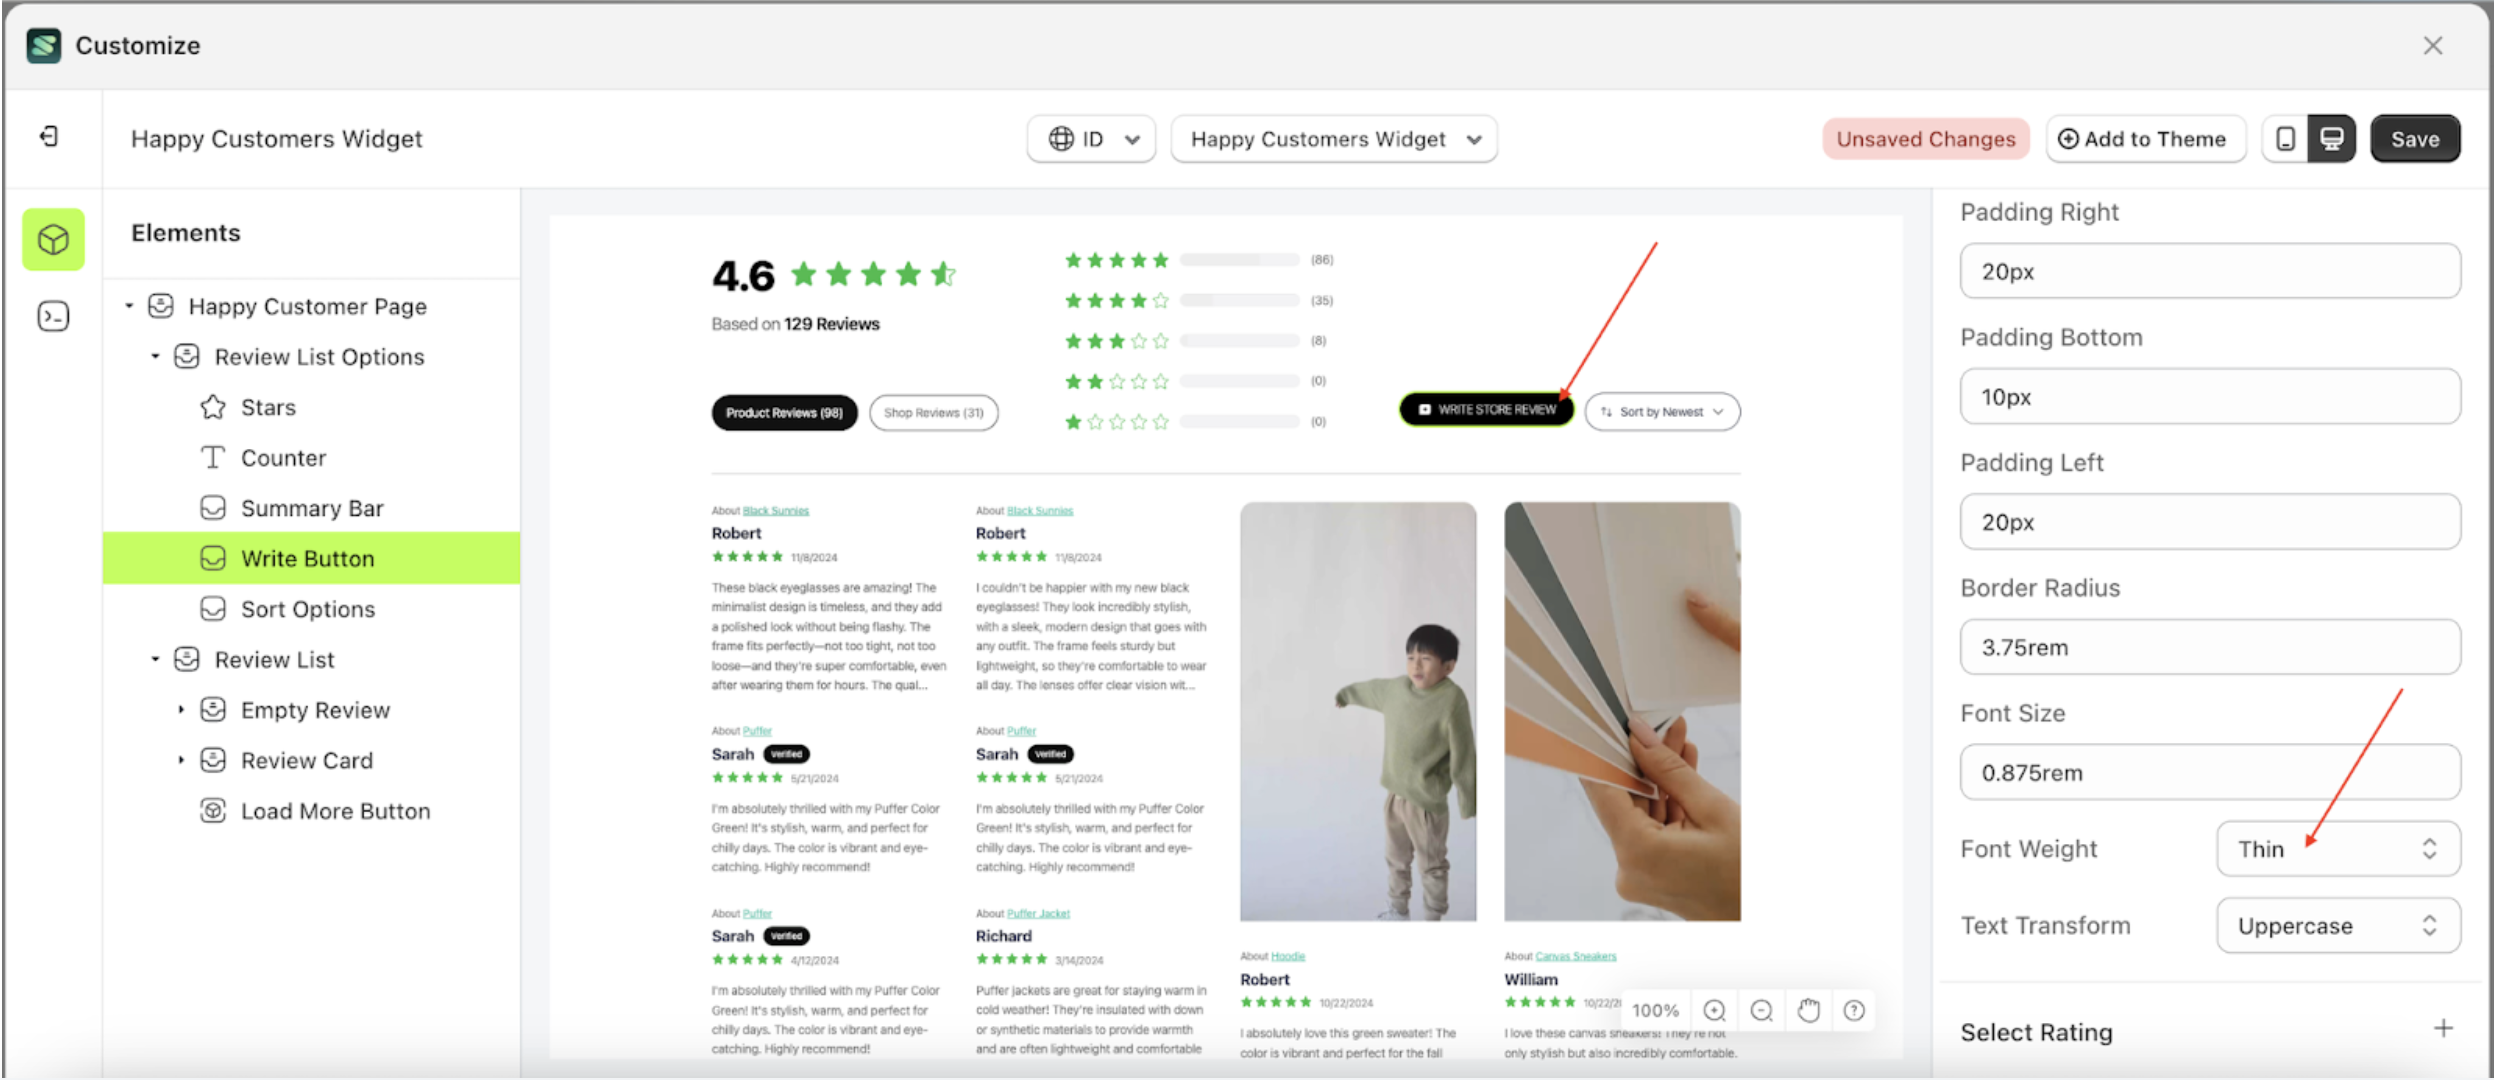Viewport: 2494px width, 1080px height.
Task: Click the Add to Theme link
Action: (2146, 138)
